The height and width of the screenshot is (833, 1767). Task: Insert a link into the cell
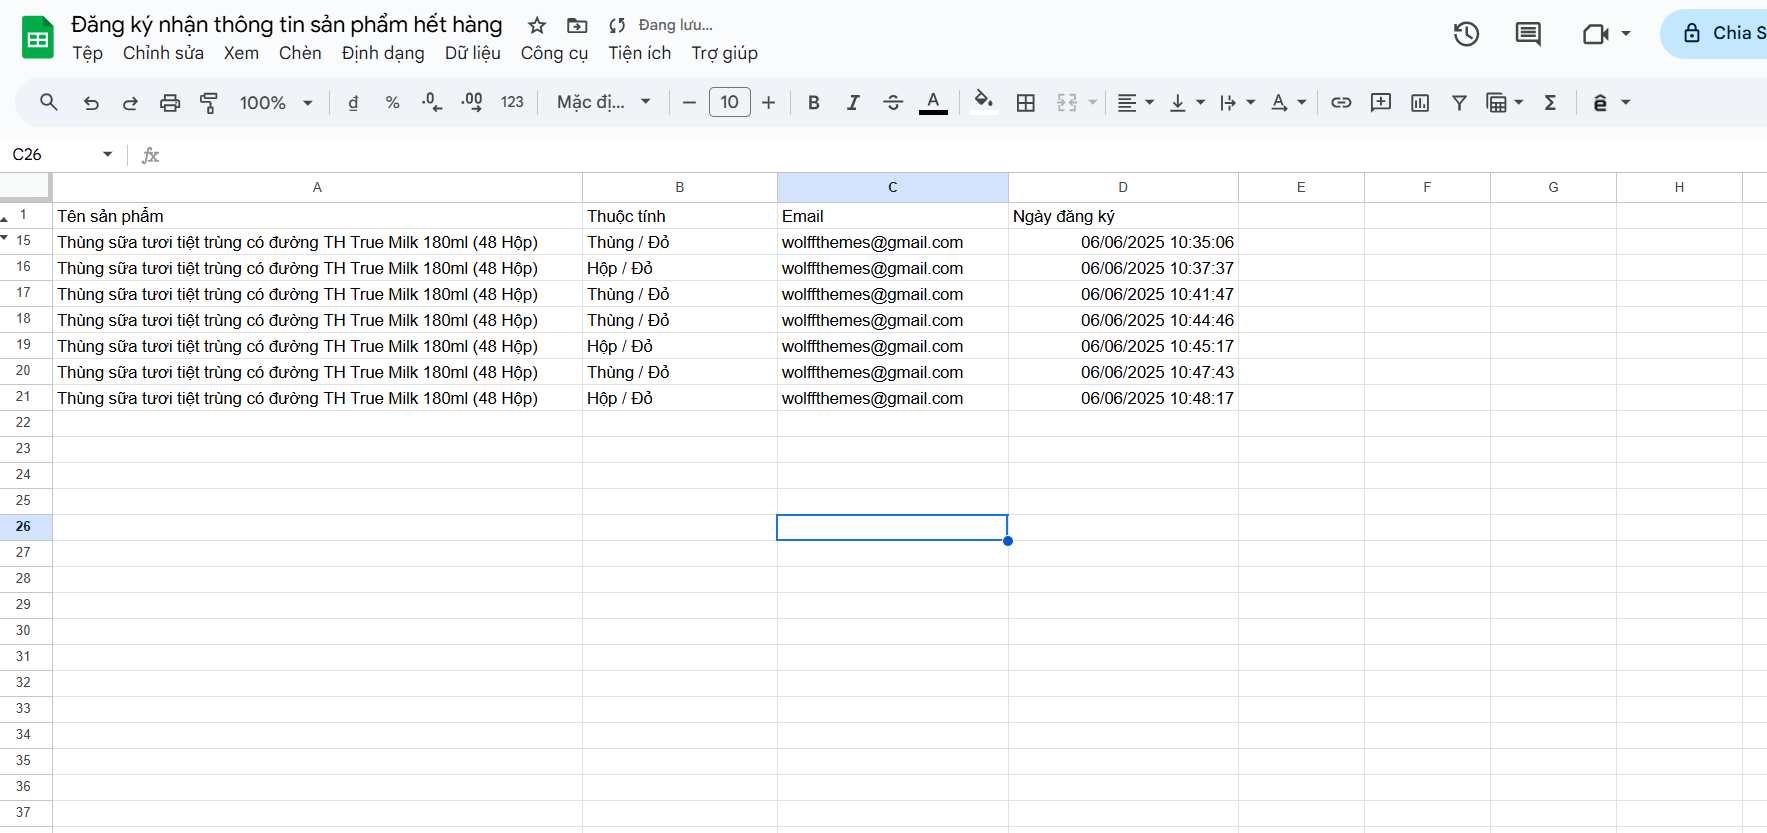(1341, 102)
